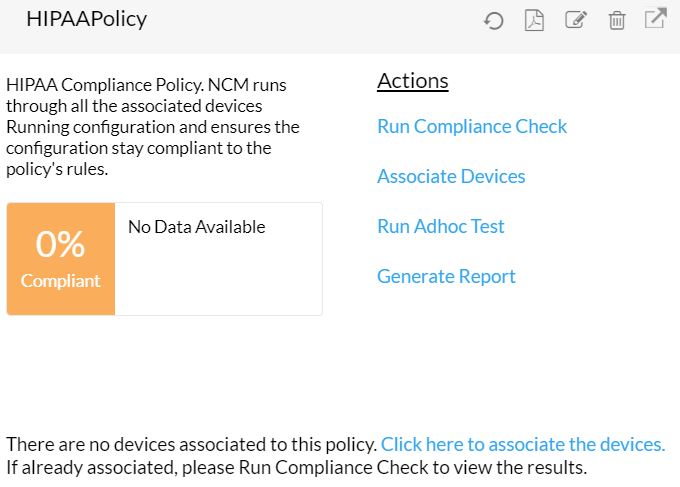Click the 'Compliant' label under the percentage

pos(60,281)
